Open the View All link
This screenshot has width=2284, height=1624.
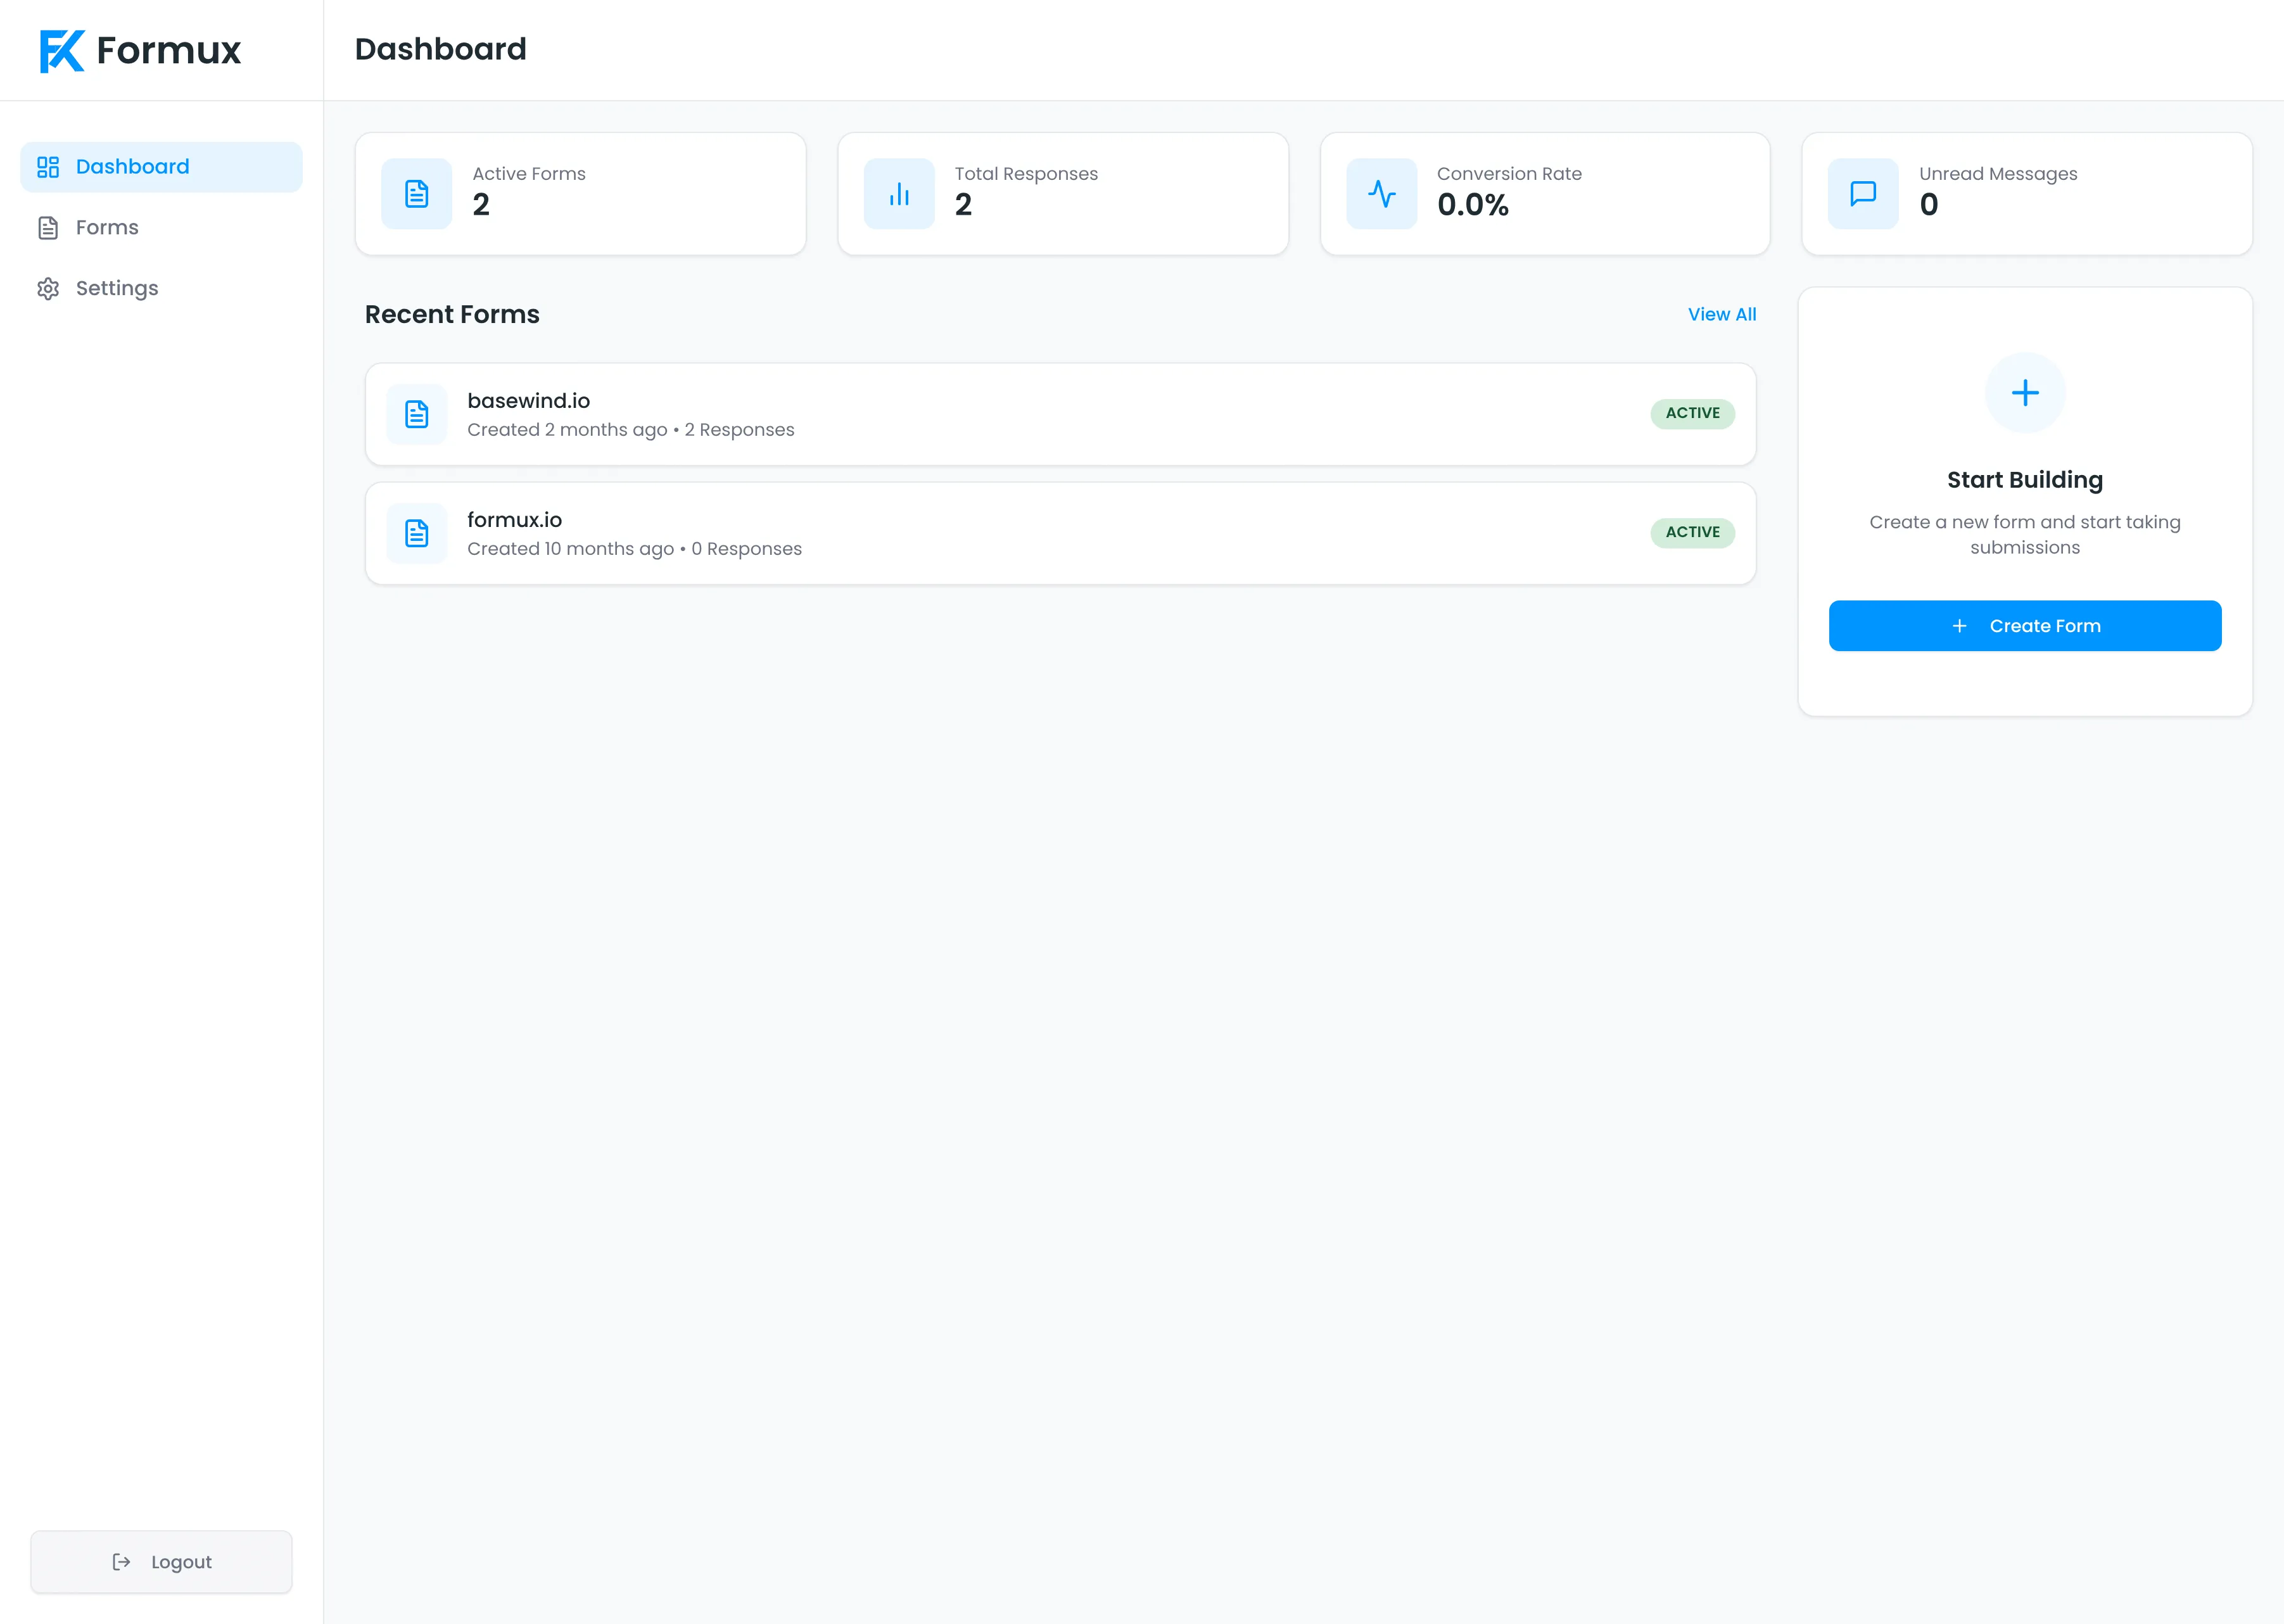pyautogui.click(x=1721, y=314)
